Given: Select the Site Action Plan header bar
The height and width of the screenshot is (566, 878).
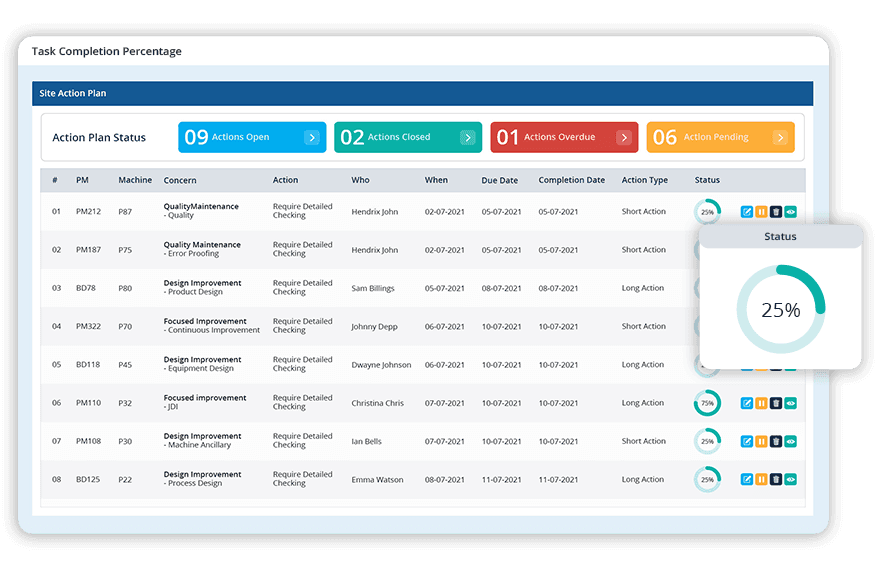Looking at the screenshot, I should click(422, 93).
